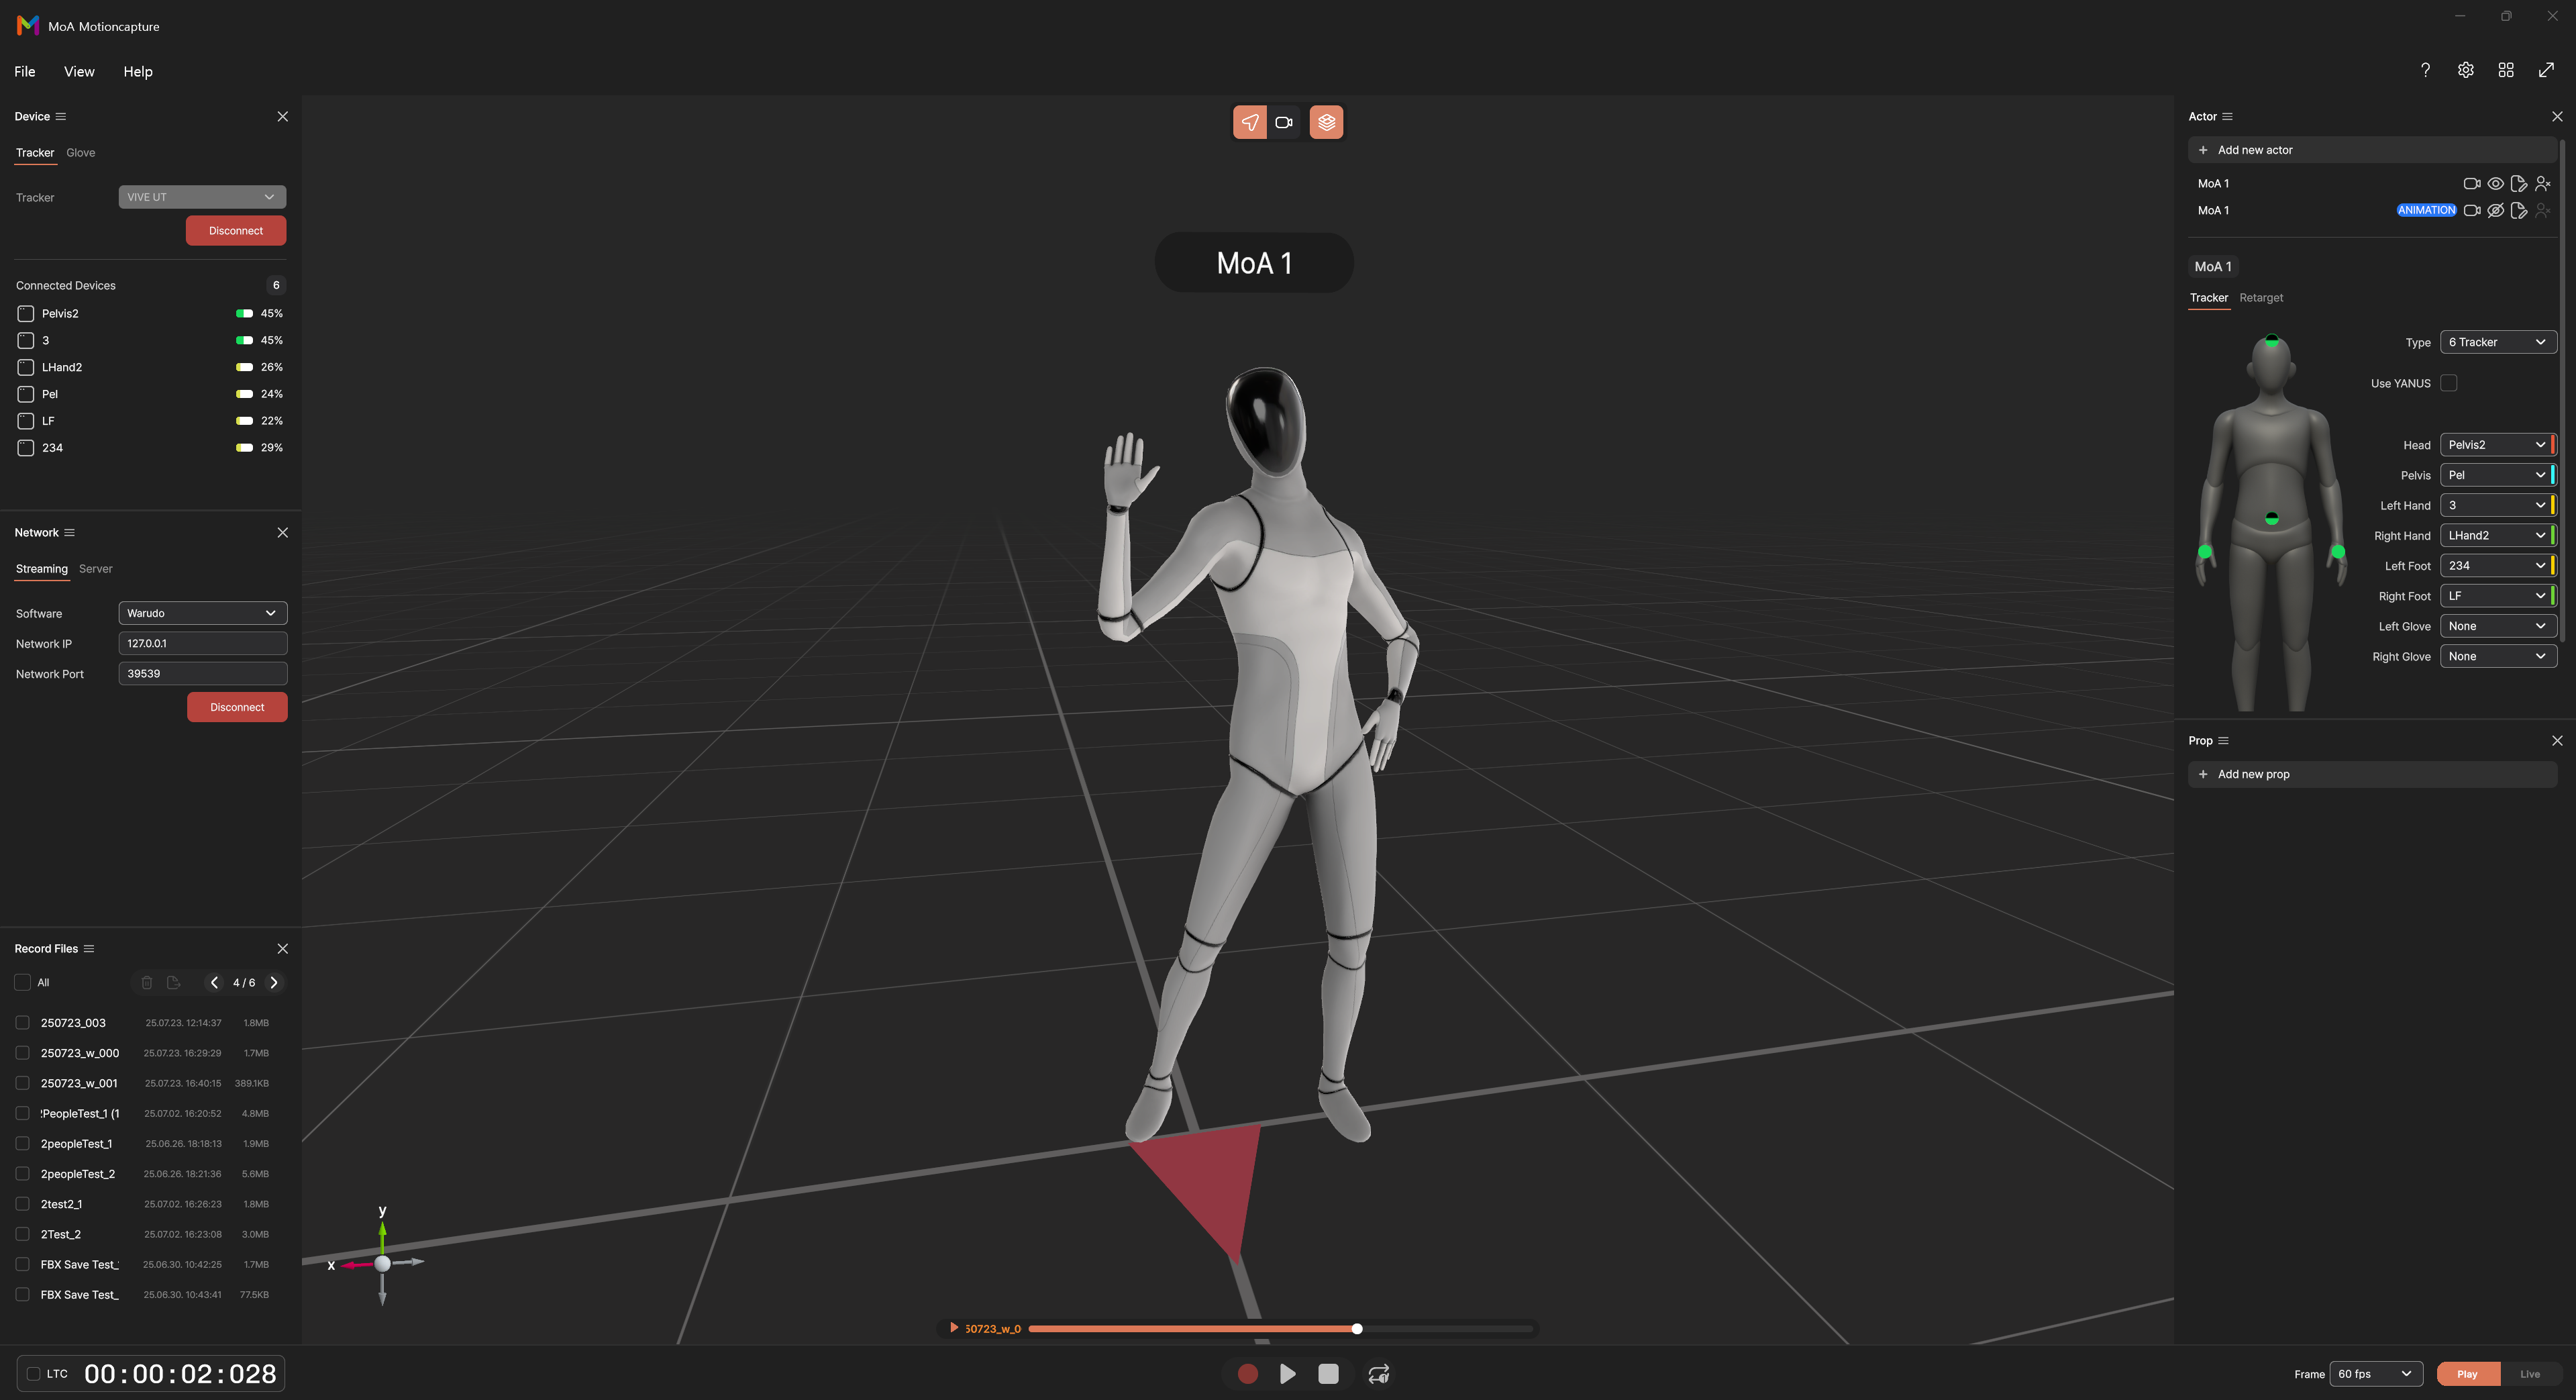
Task: Check the 250723_003 record file checkbox
Action: pos(22,1022)
